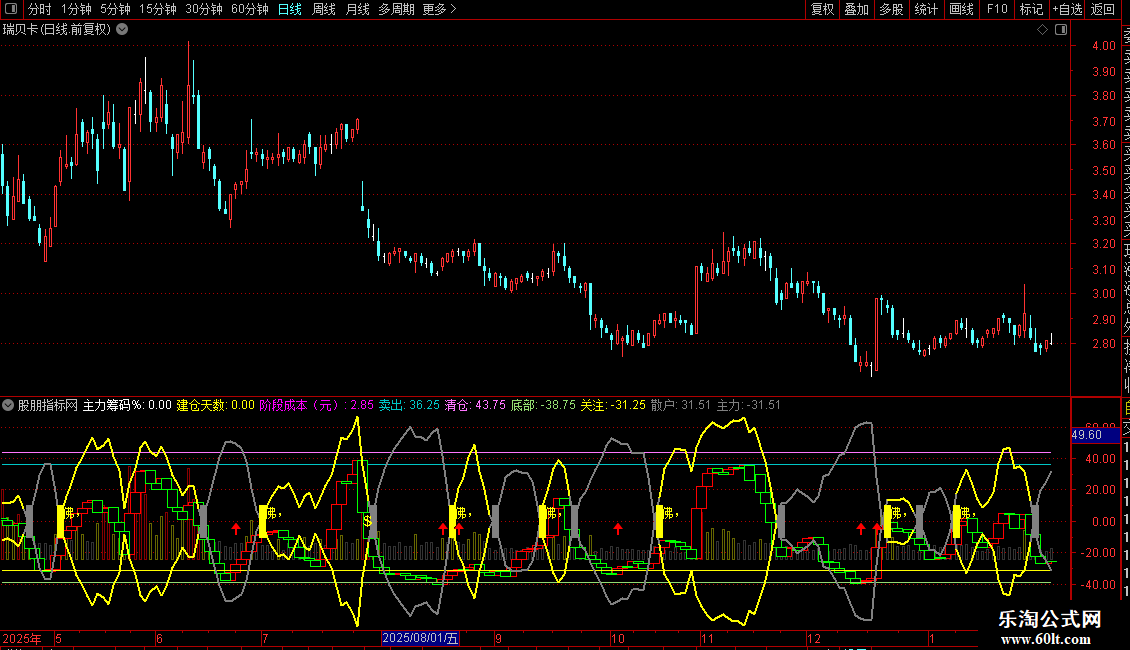The image size is (1130, 650).
Task: Open the 画线 drawing tools
Action: tap(961, 9)
